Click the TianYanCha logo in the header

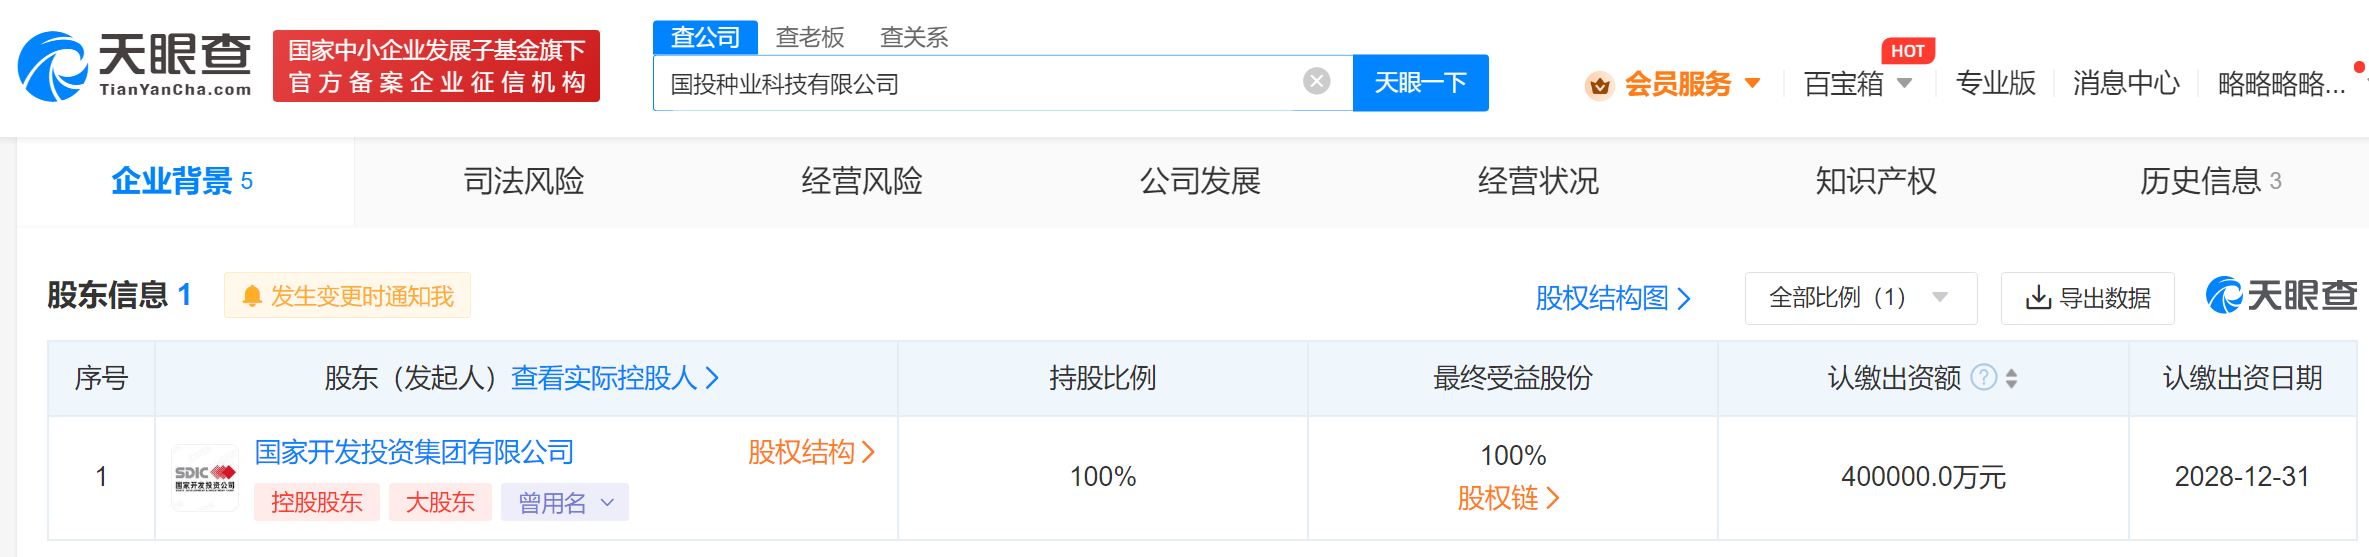pyautogui.click(x=135, y=66)
